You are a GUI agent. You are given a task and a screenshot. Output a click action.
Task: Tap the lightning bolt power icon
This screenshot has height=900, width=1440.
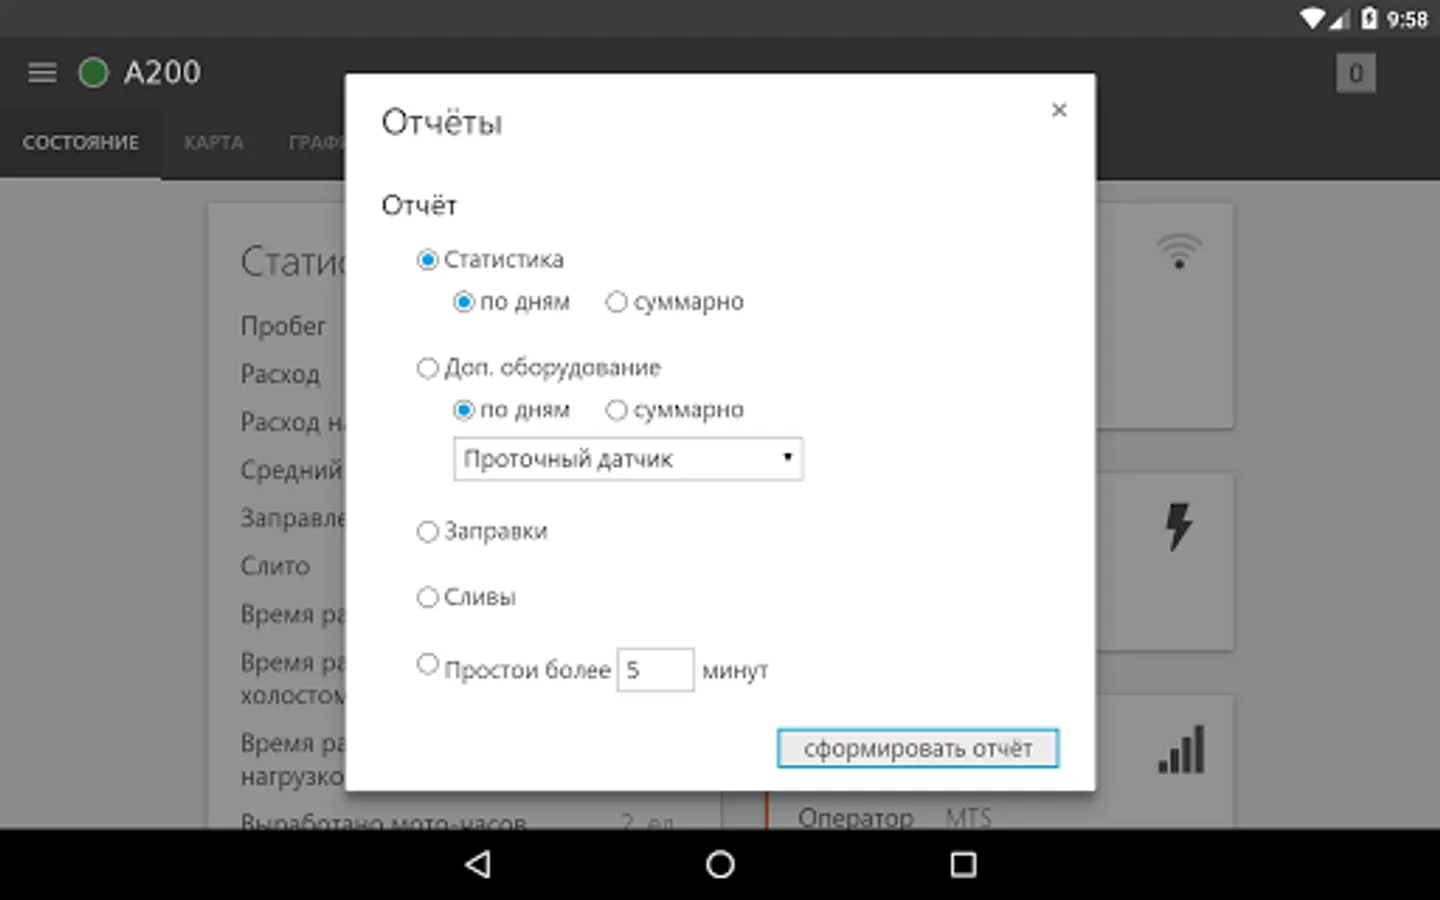[x=1179, y=526]
